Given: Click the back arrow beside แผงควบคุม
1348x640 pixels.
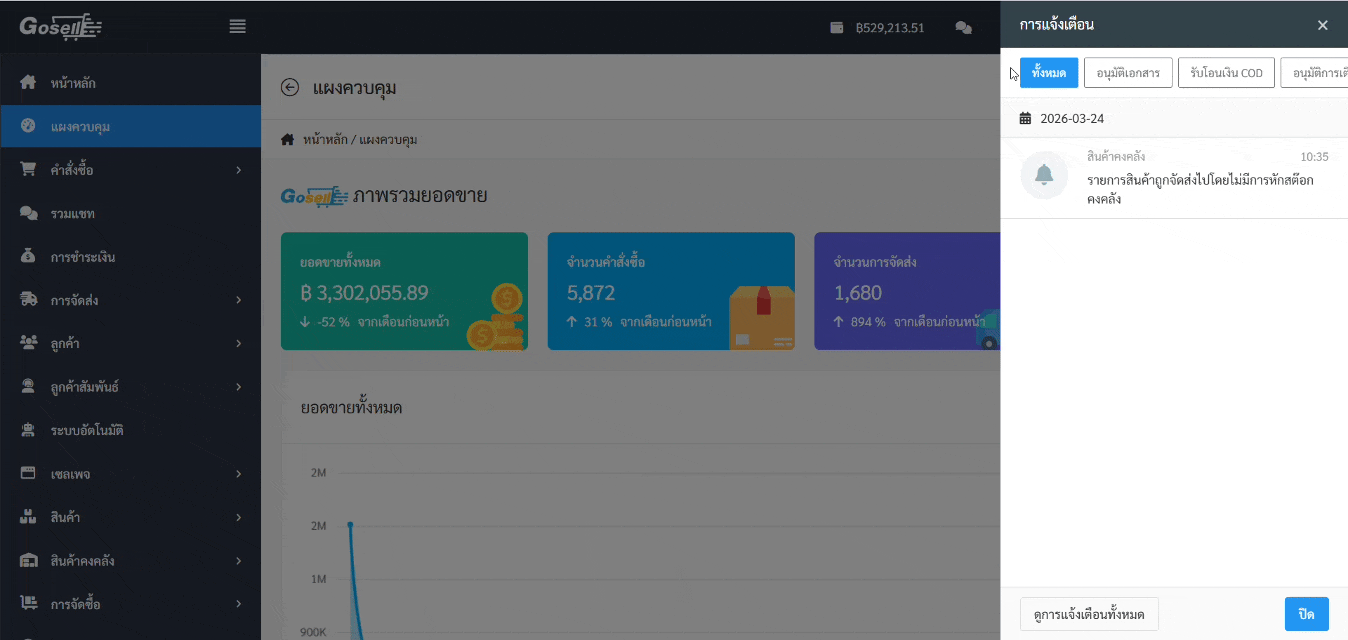Looking at the screenshot, I should pos(290,88).
